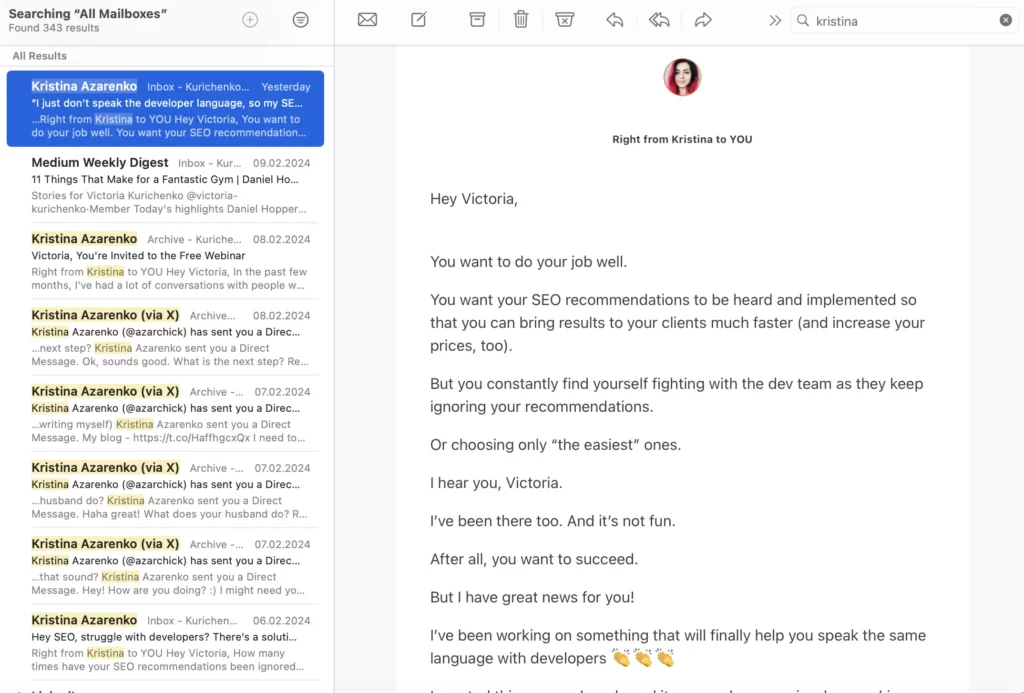Forward the open message

[x=703, y=20]
